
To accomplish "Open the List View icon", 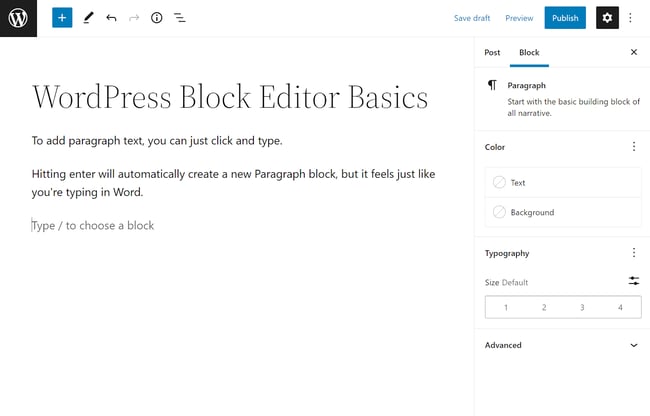I will (180, 18).
